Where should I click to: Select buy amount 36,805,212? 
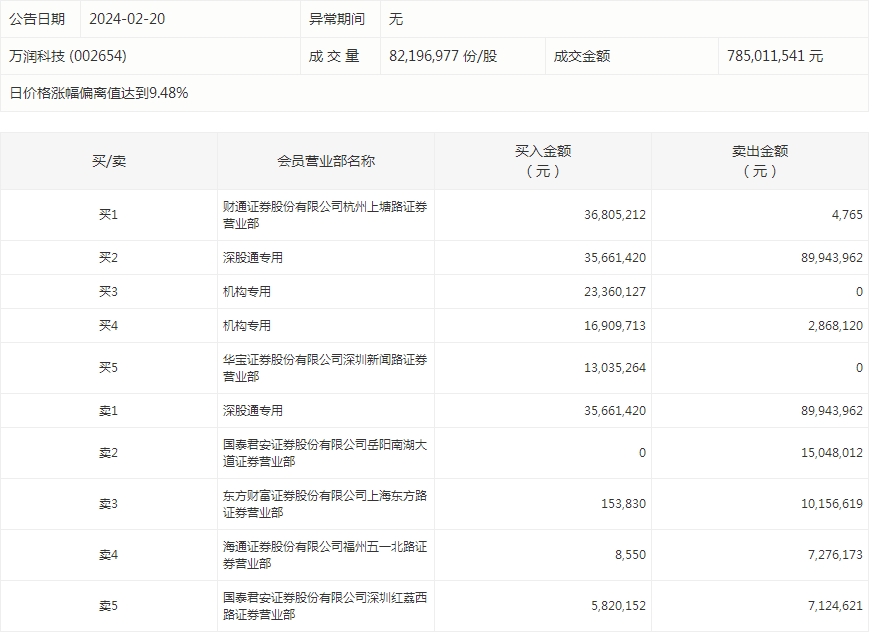(x=615, y=215)
